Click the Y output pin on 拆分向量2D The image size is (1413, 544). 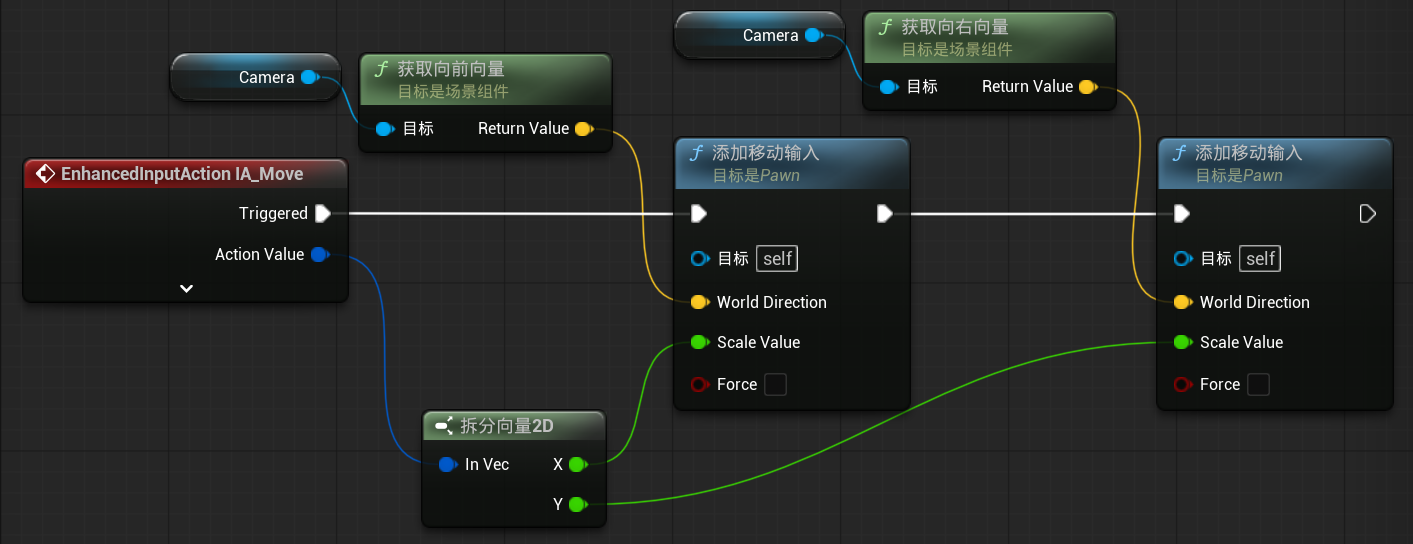pyautogui.click(x=576, y=505)
